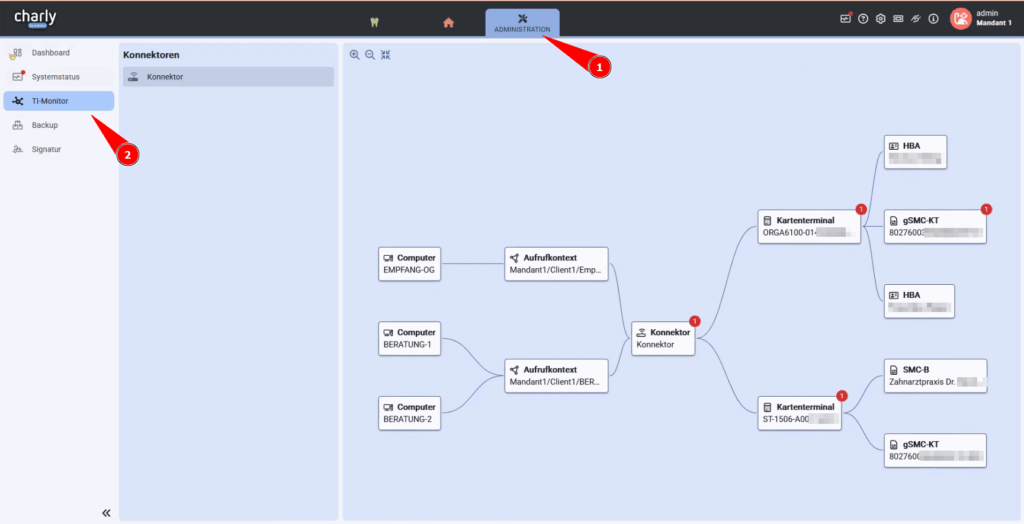
Task: Open Systemstatus in the sidebar
Action: tap(55, 77)
